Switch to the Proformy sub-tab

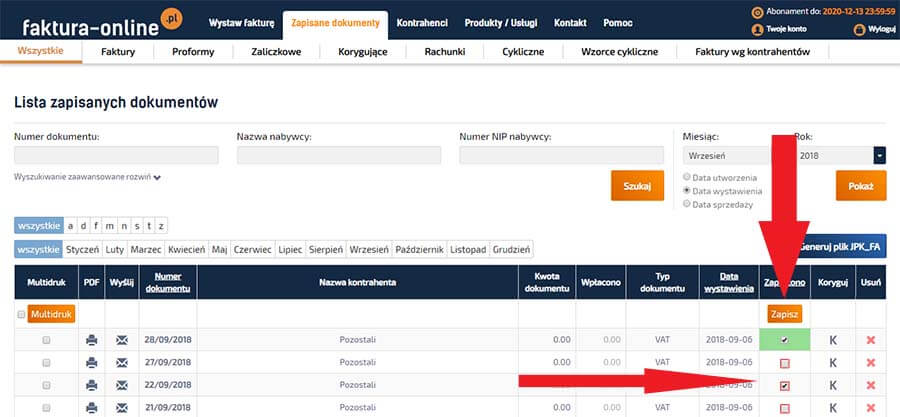193,52
